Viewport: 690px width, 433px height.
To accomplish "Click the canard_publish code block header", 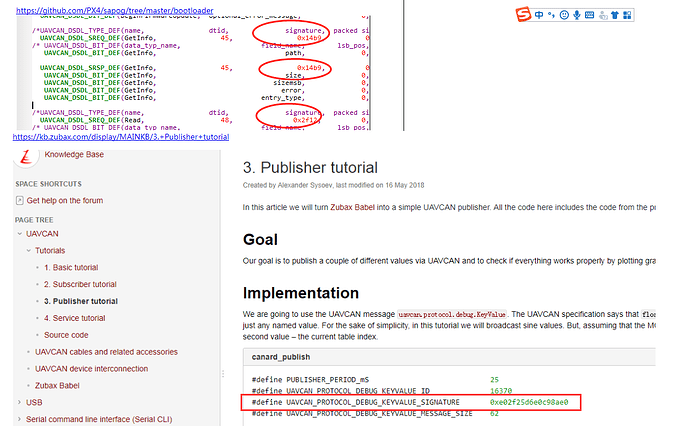I will [x=449, y=357].
